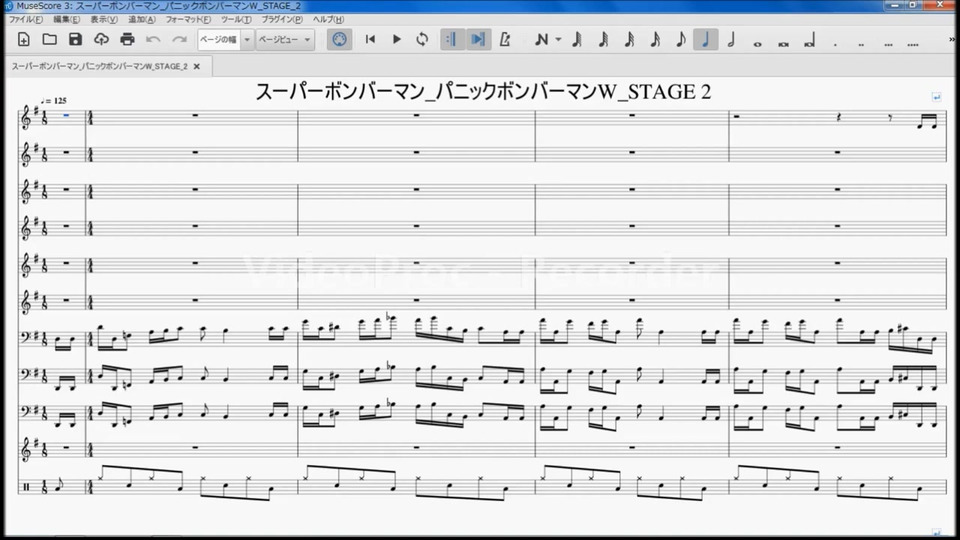Rewind playback to start position
Viewport: 960px width, 540px height.
tap(370, 40)
